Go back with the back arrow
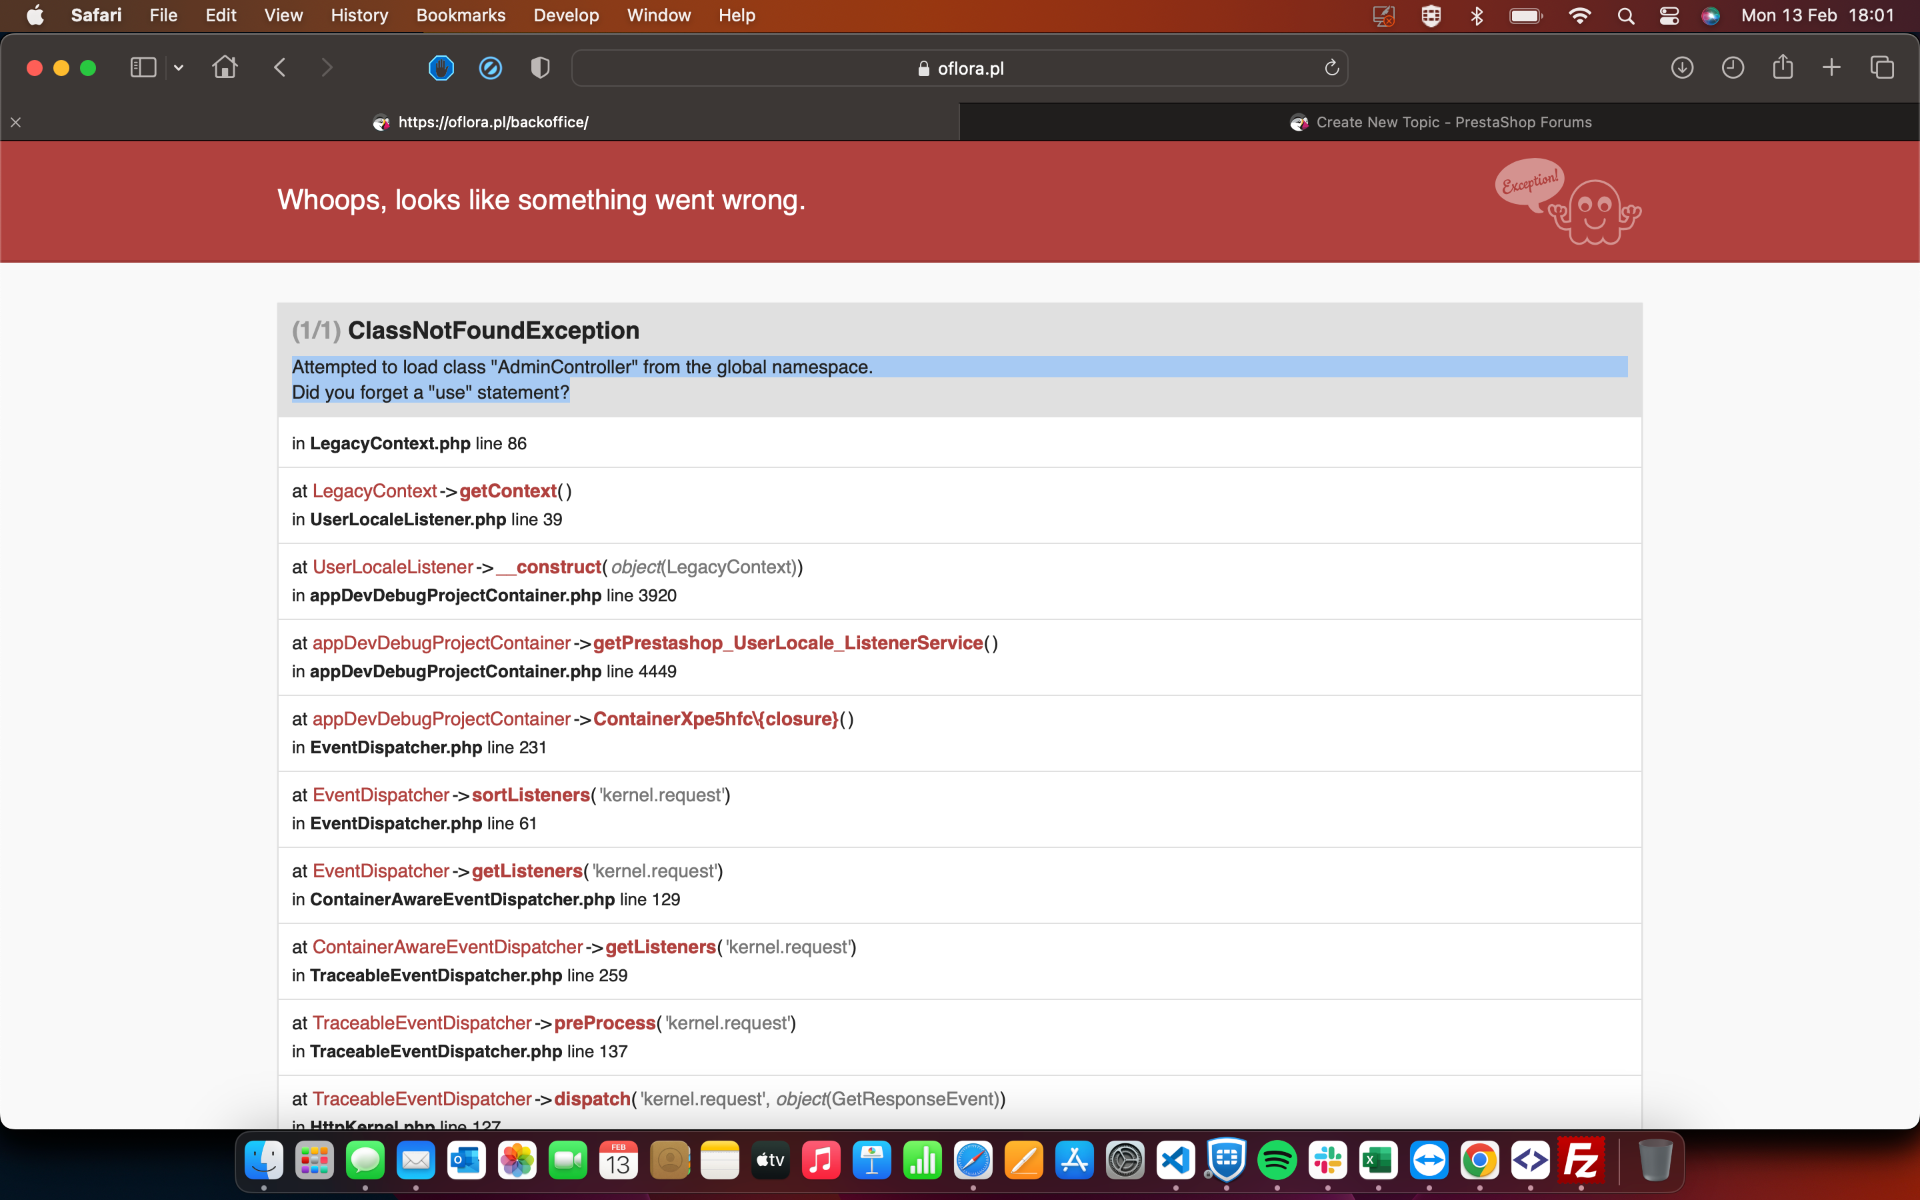1920x1200 pixels. pos(280,68)
